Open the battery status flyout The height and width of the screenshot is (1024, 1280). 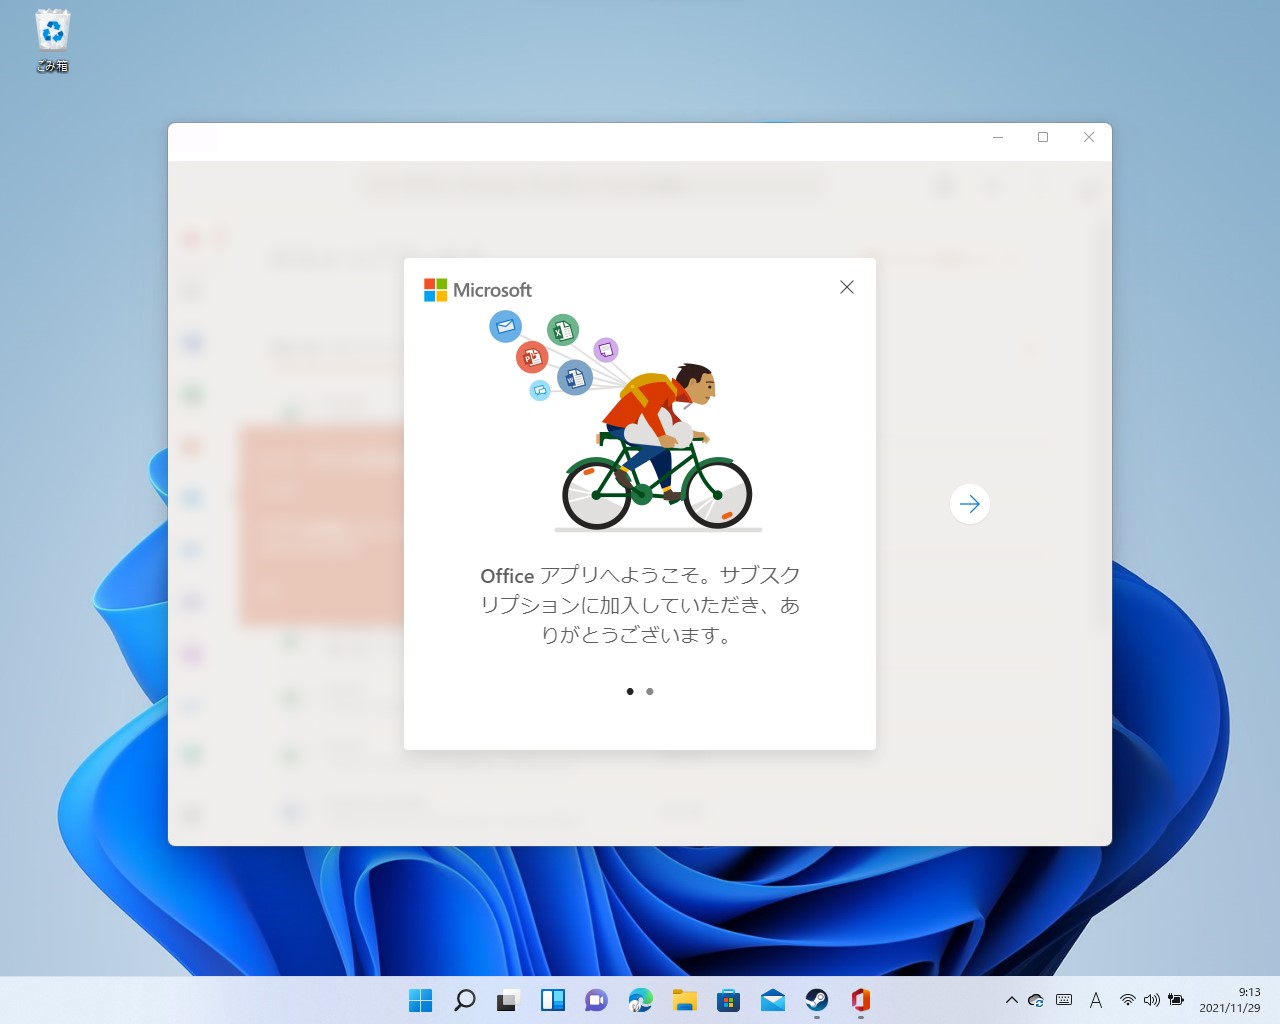pos(1175,999)
